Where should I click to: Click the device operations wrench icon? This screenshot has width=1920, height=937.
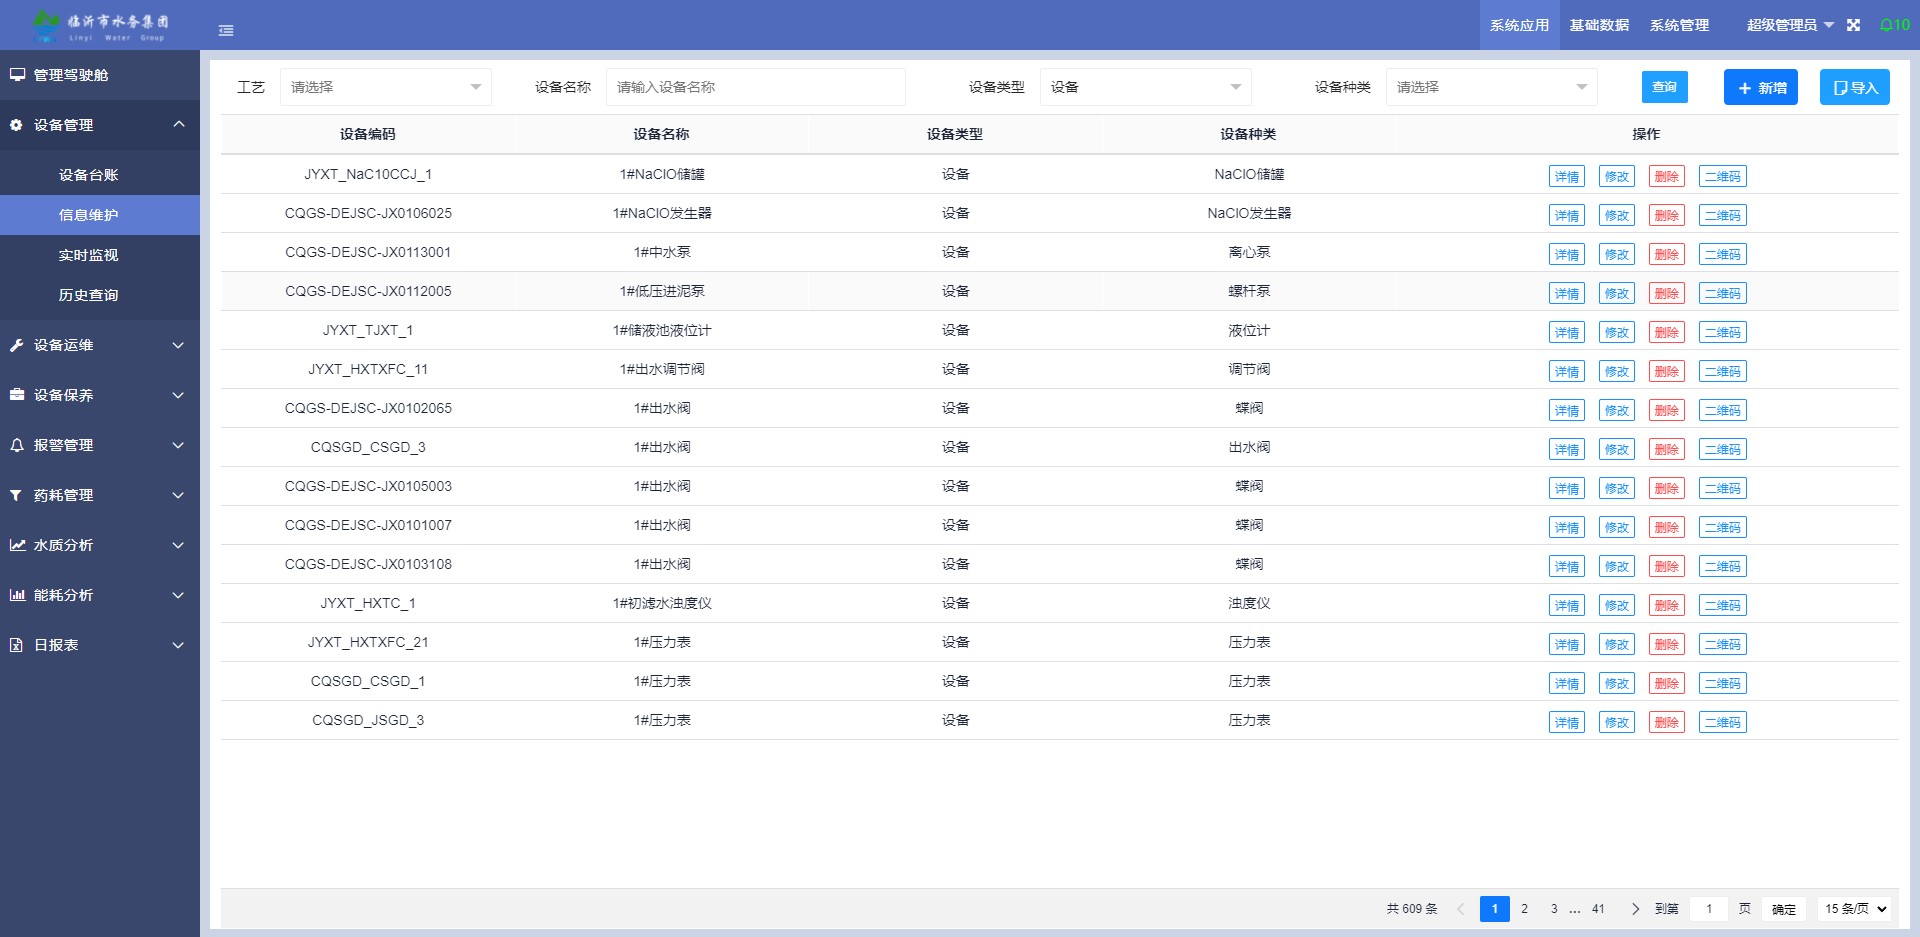[x=16, y=345]
